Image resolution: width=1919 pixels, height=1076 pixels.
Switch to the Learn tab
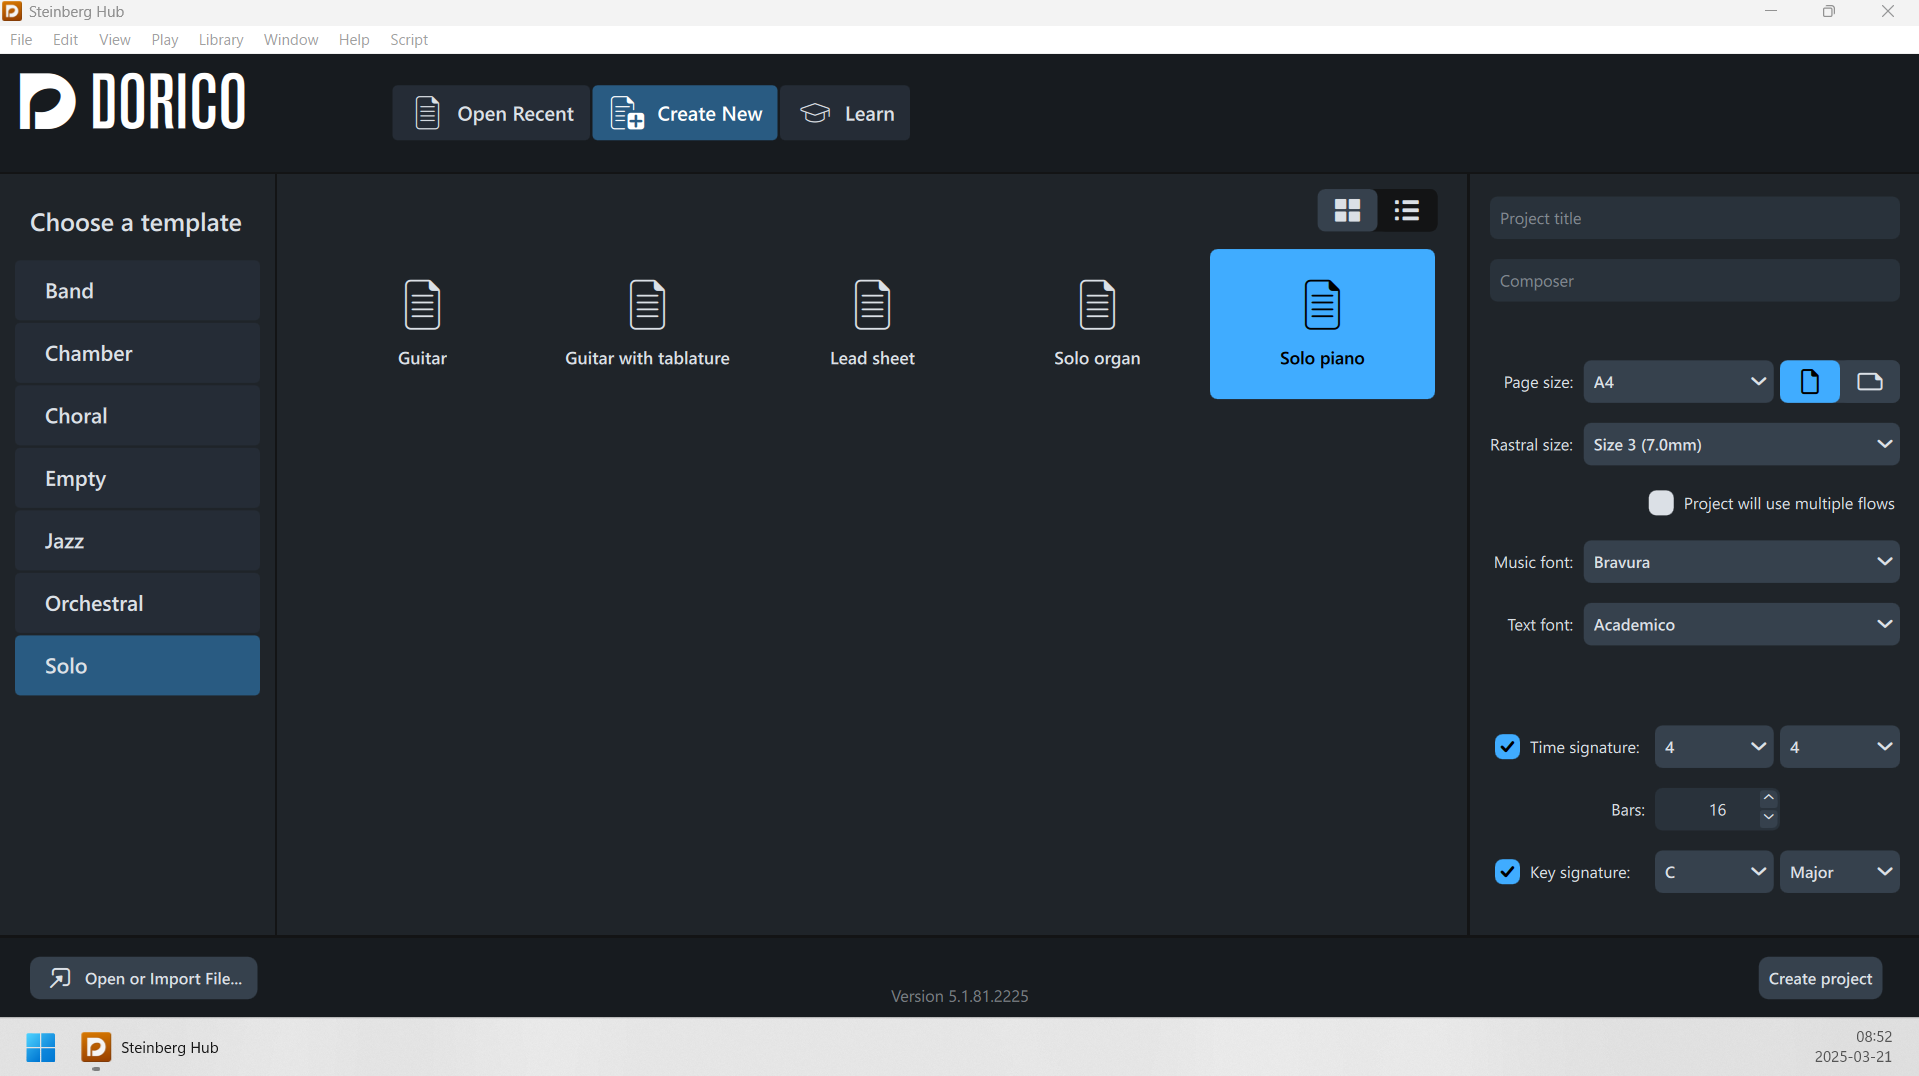click(x=845, y=113)
